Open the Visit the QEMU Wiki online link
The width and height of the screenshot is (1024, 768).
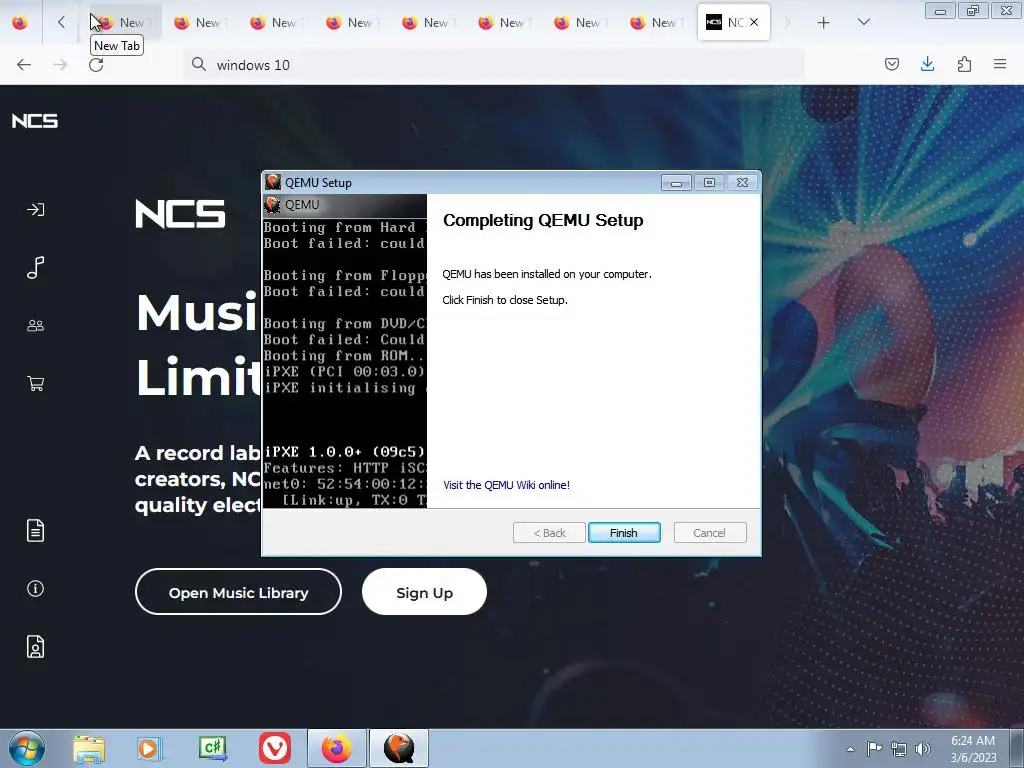coord(506,485)
